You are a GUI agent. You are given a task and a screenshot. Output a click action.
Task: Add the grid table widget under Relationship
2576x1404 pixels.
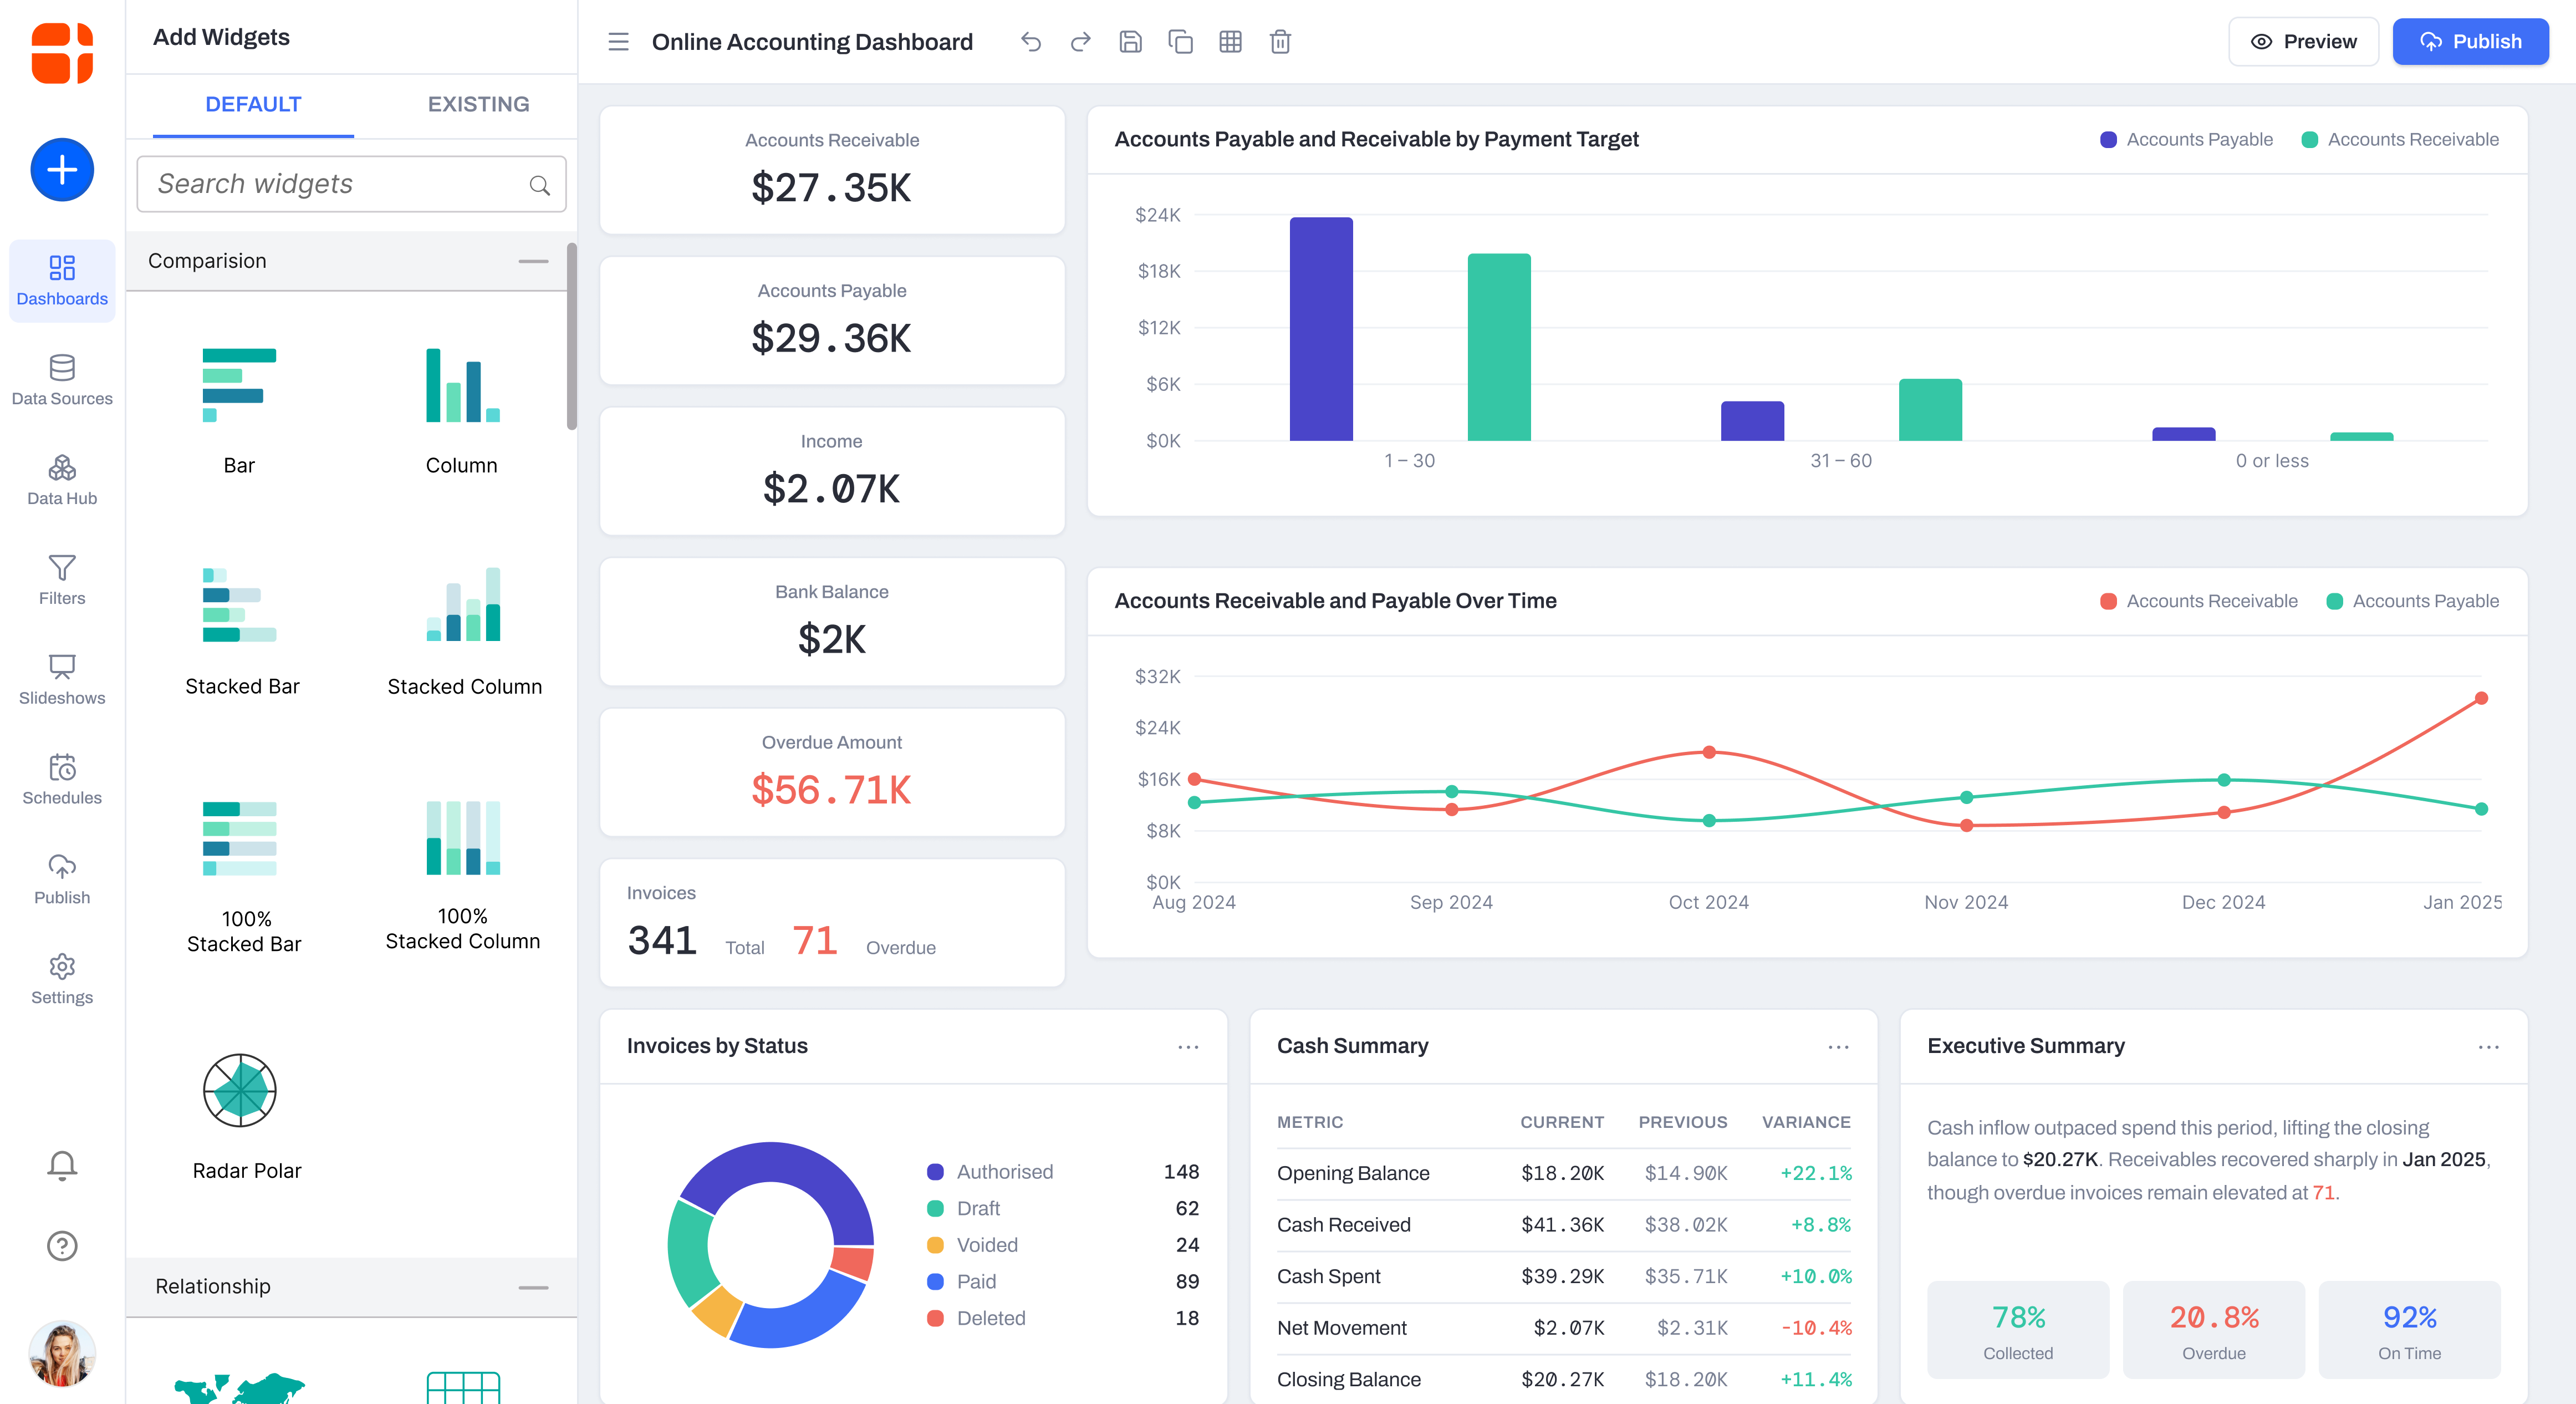tap(463, 1388)
